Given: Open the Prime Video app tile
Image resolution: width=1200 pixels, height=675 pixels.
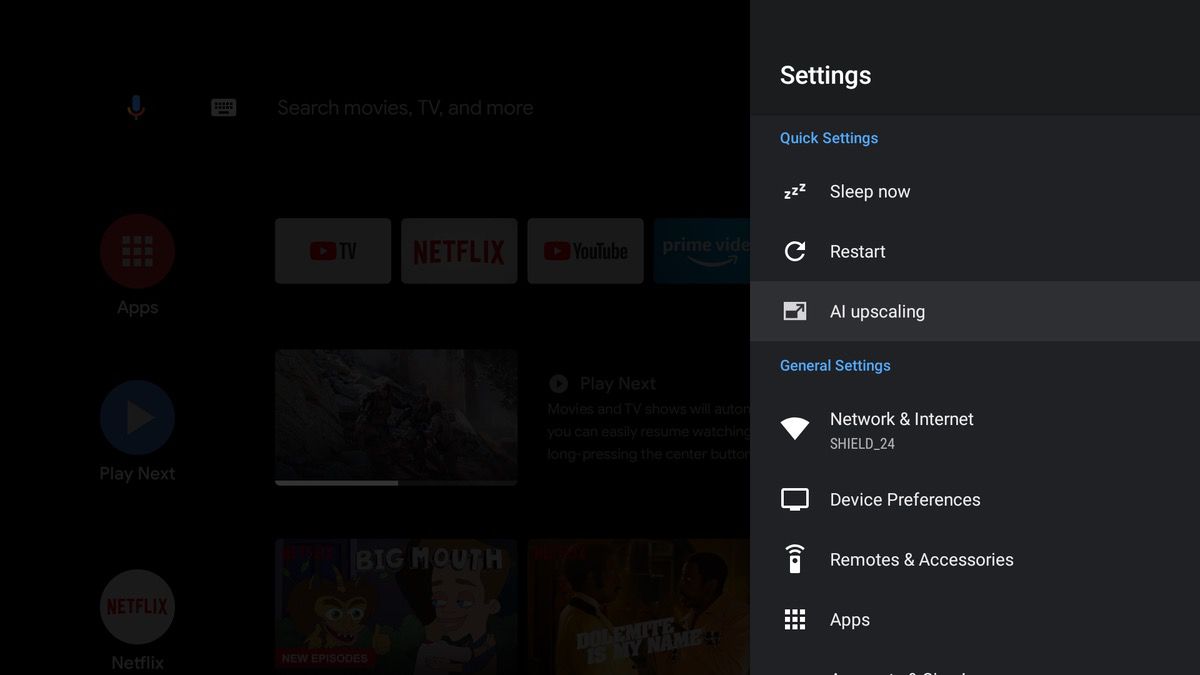Looking at the screenshot, I should point(702,251).
